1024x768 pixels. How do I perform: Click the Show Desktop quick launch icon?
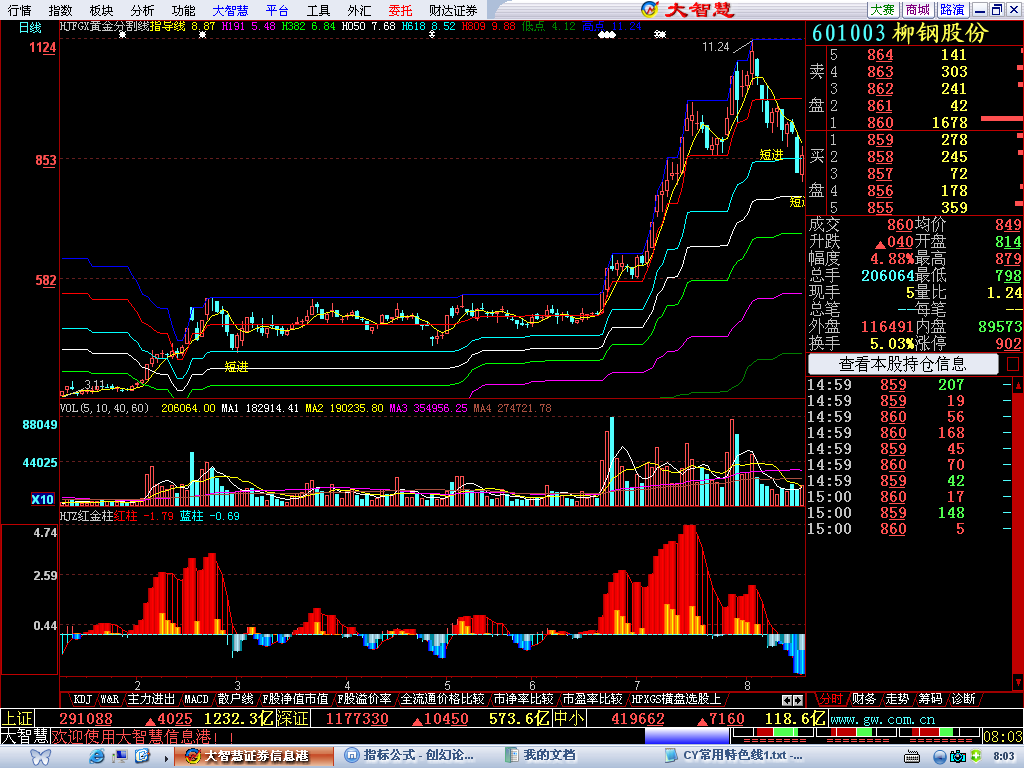120,756
